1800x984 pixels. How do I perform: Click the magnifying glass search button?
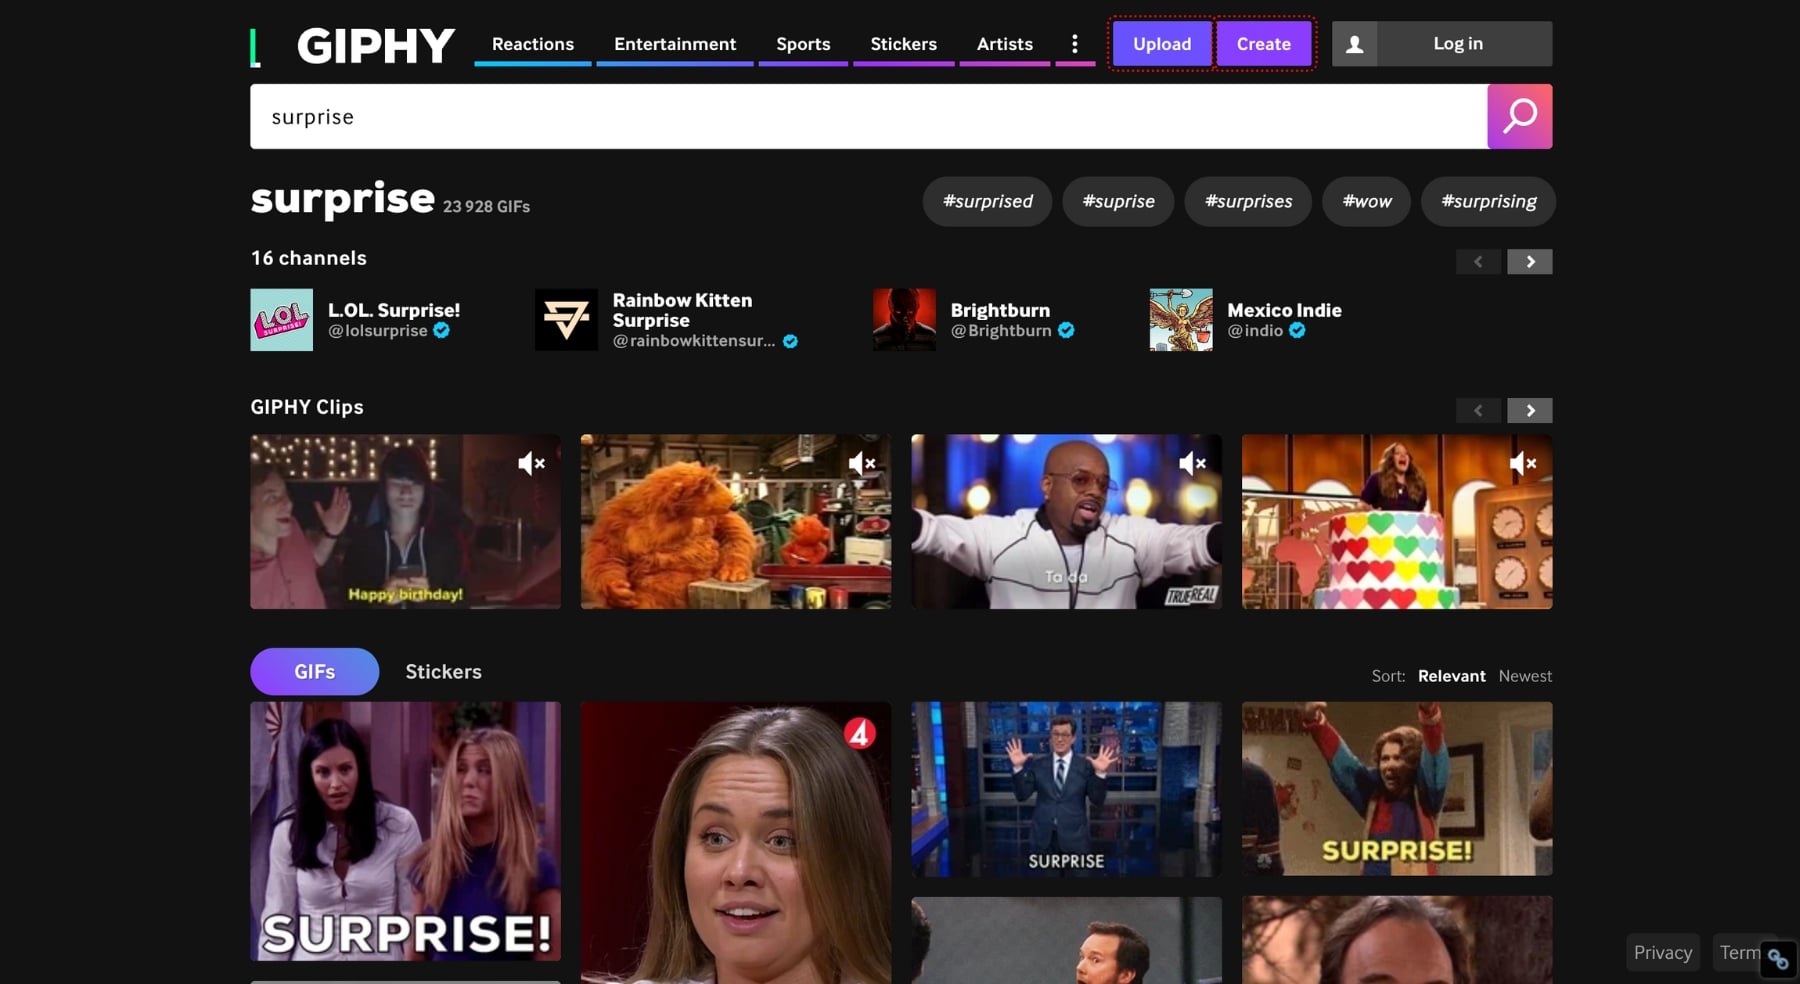pos(1520,116)
